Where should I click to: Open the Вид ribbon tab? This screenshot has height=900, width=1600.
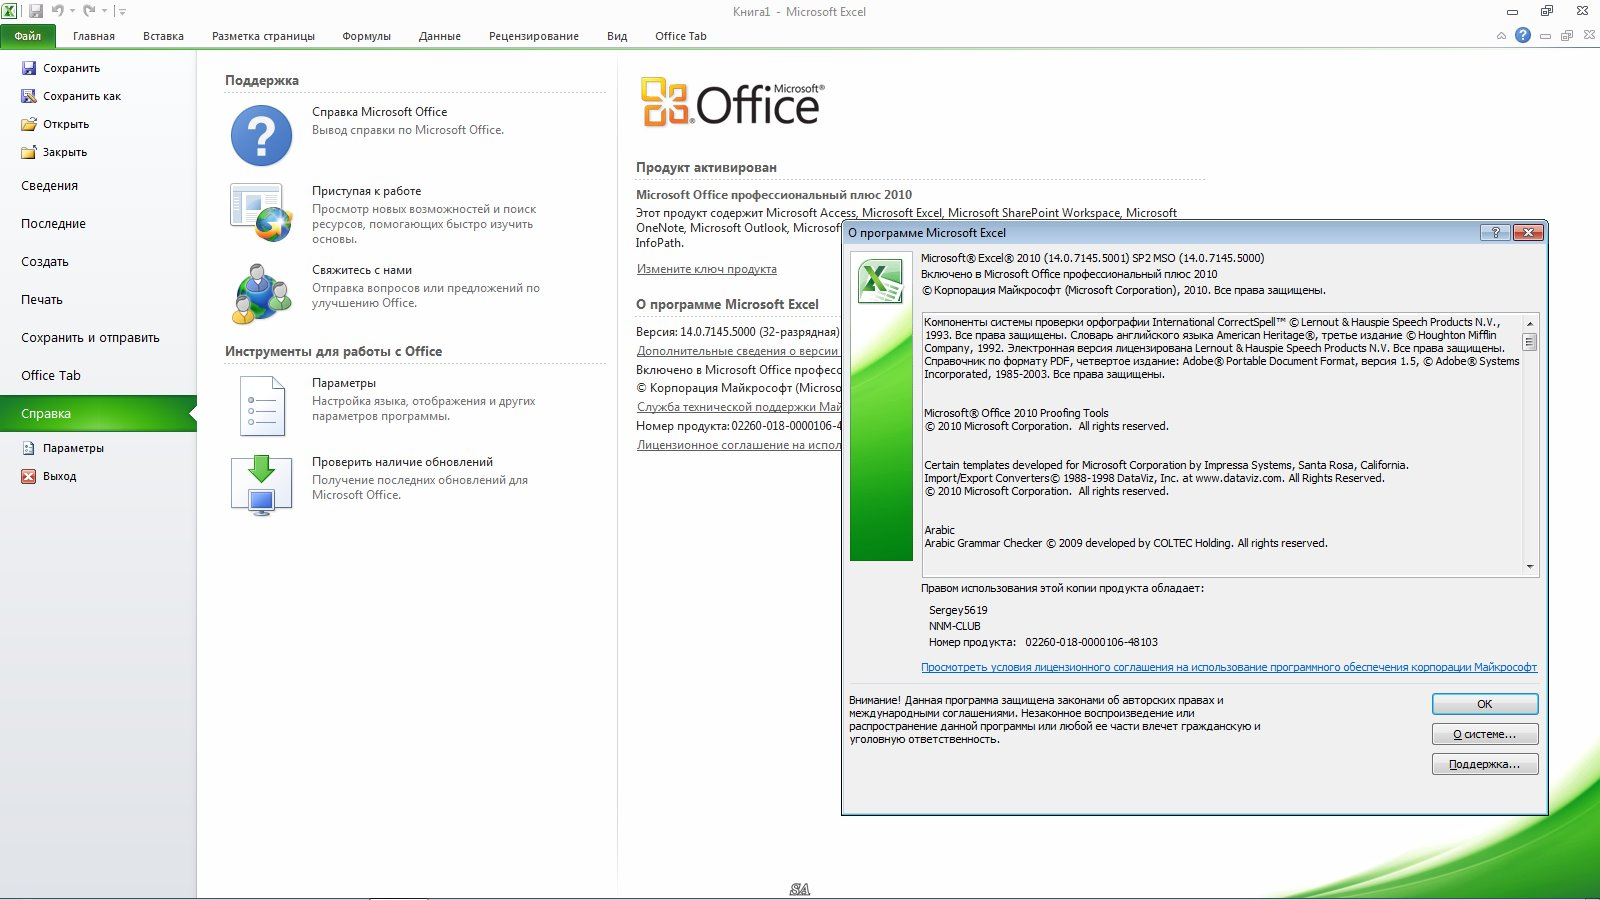click(x=617, y=36)
